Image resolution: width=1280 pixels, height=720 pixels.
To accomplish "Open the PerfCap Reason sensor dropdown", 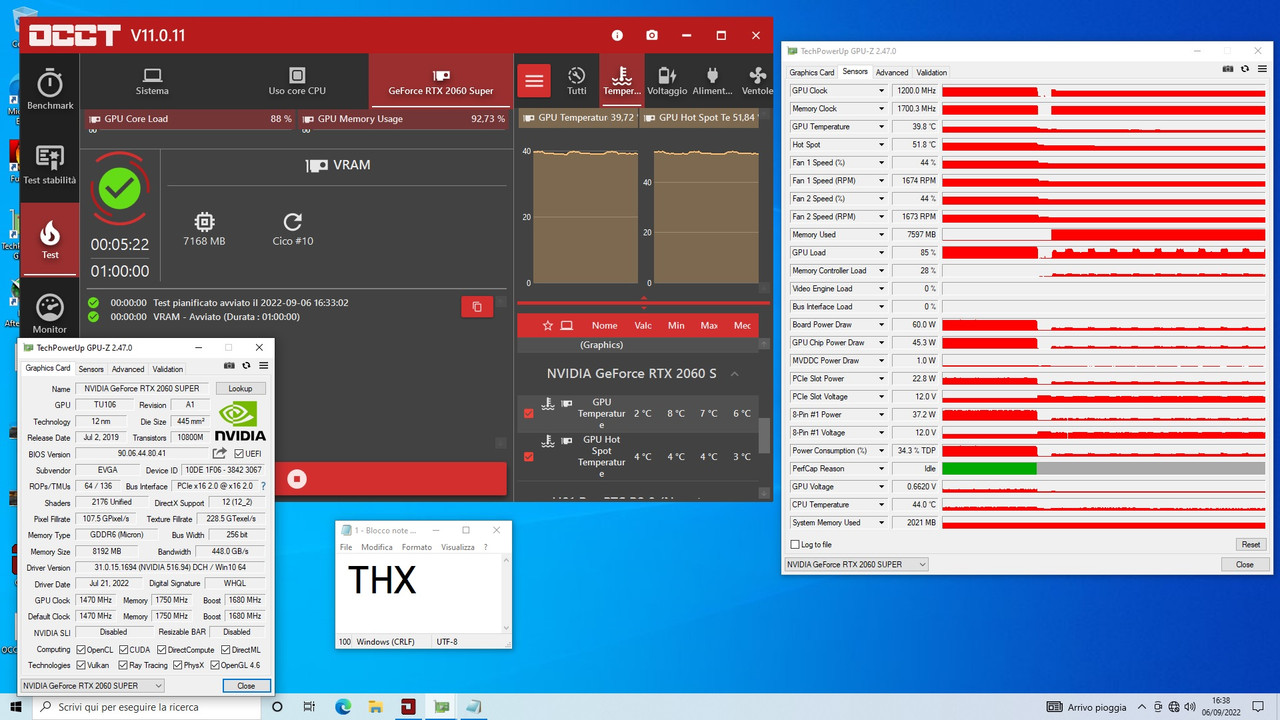I will click(881, 469).
